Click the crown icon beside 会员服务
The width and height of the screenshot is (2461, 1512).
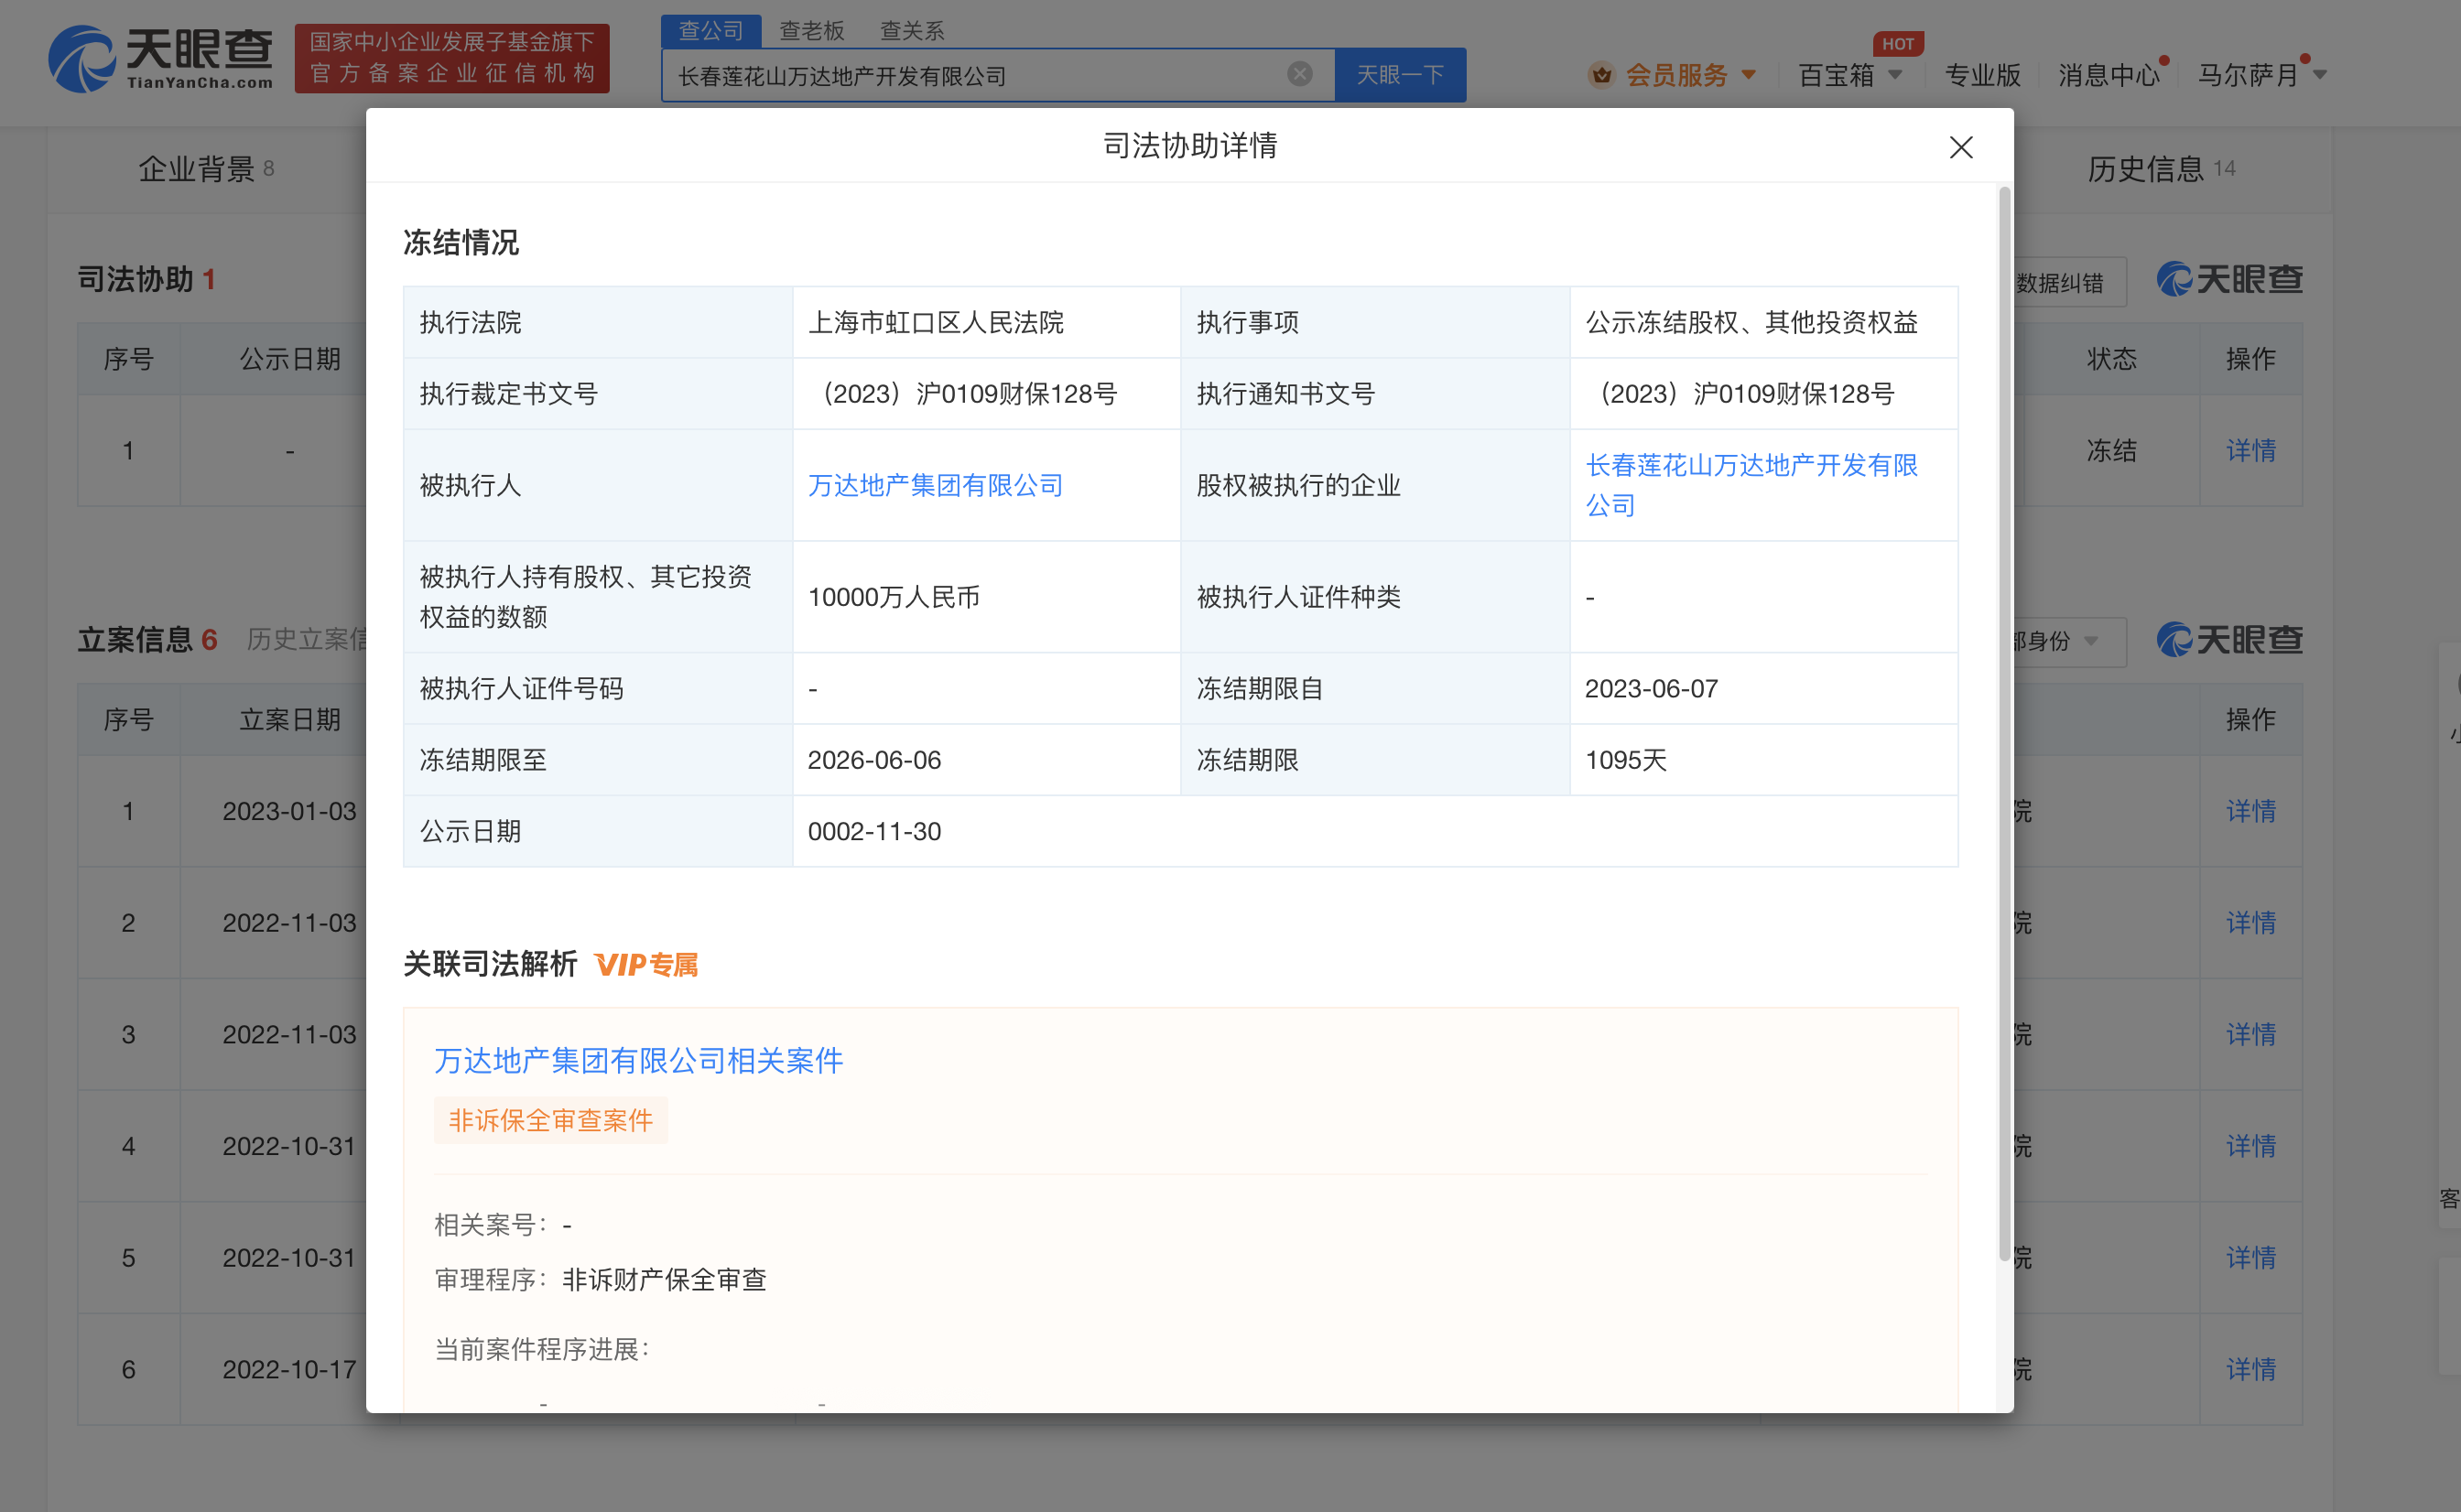coord(1601,74)
